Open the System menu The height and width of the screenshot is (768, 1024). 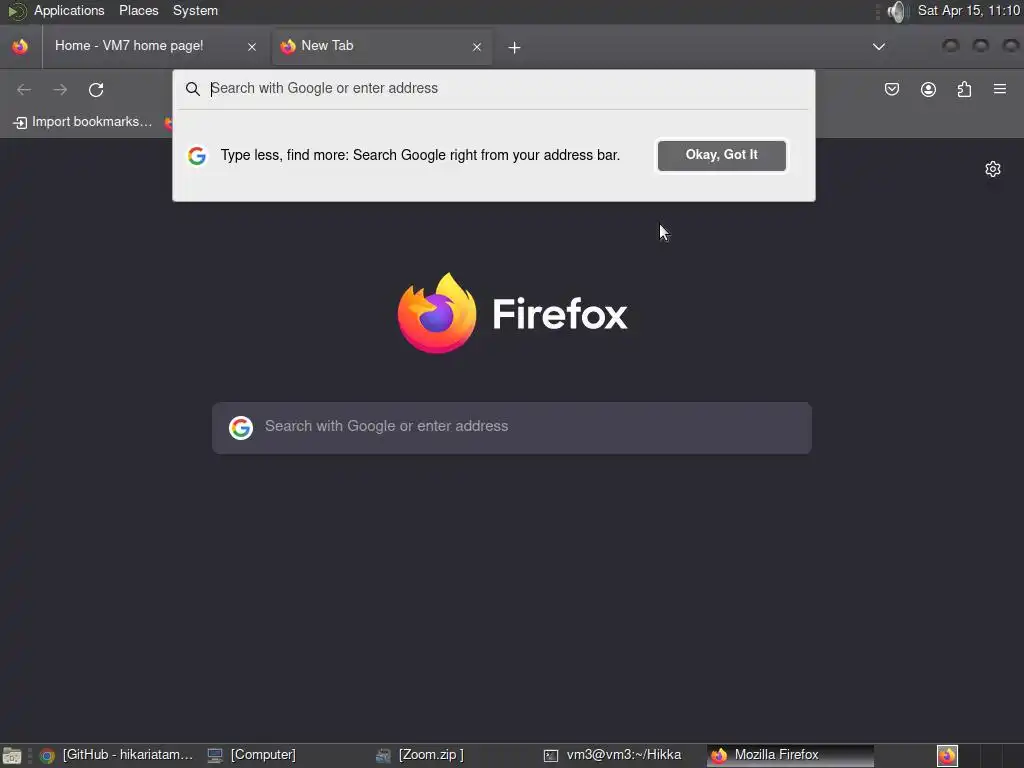(x=195, y=10)
